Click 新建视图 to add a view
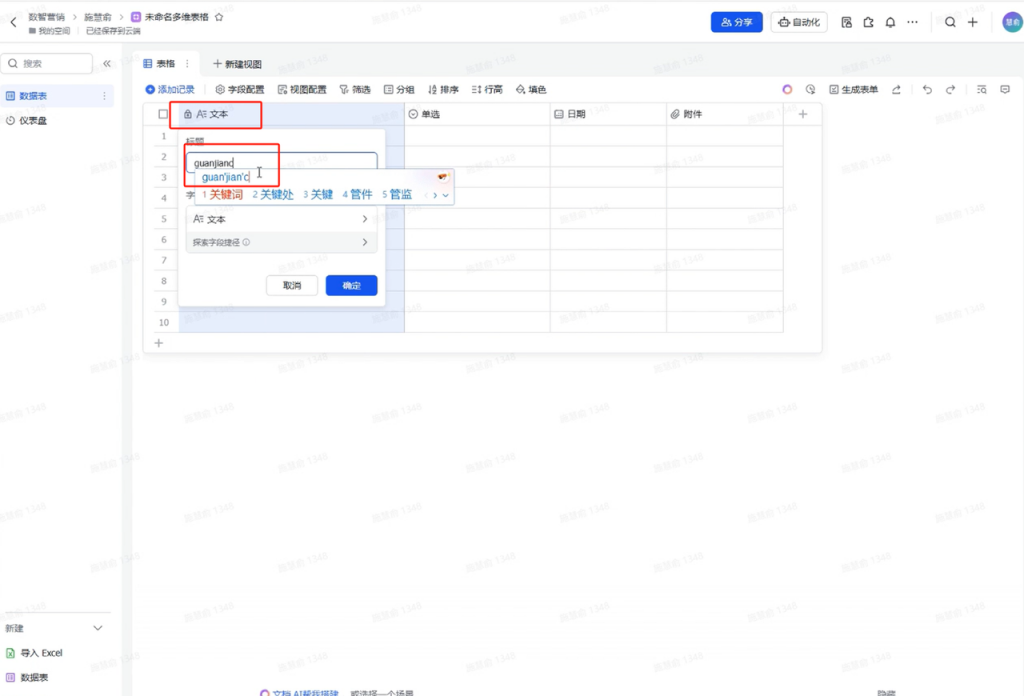Viewport: 1024px width, 696px height. (x=237, y=64)
